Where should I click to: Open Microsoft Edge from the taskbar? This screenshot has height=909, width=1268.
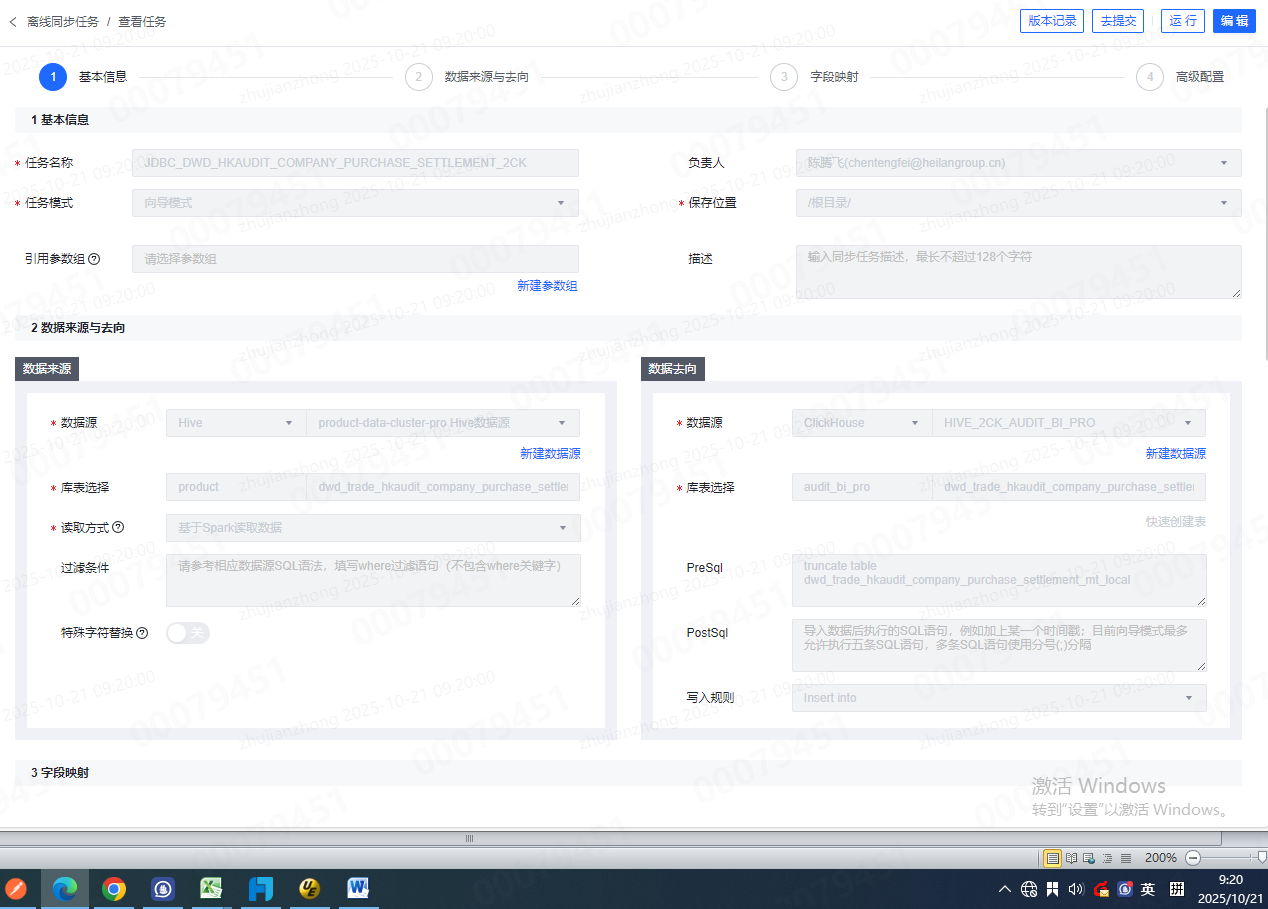[x=65, y=889]
